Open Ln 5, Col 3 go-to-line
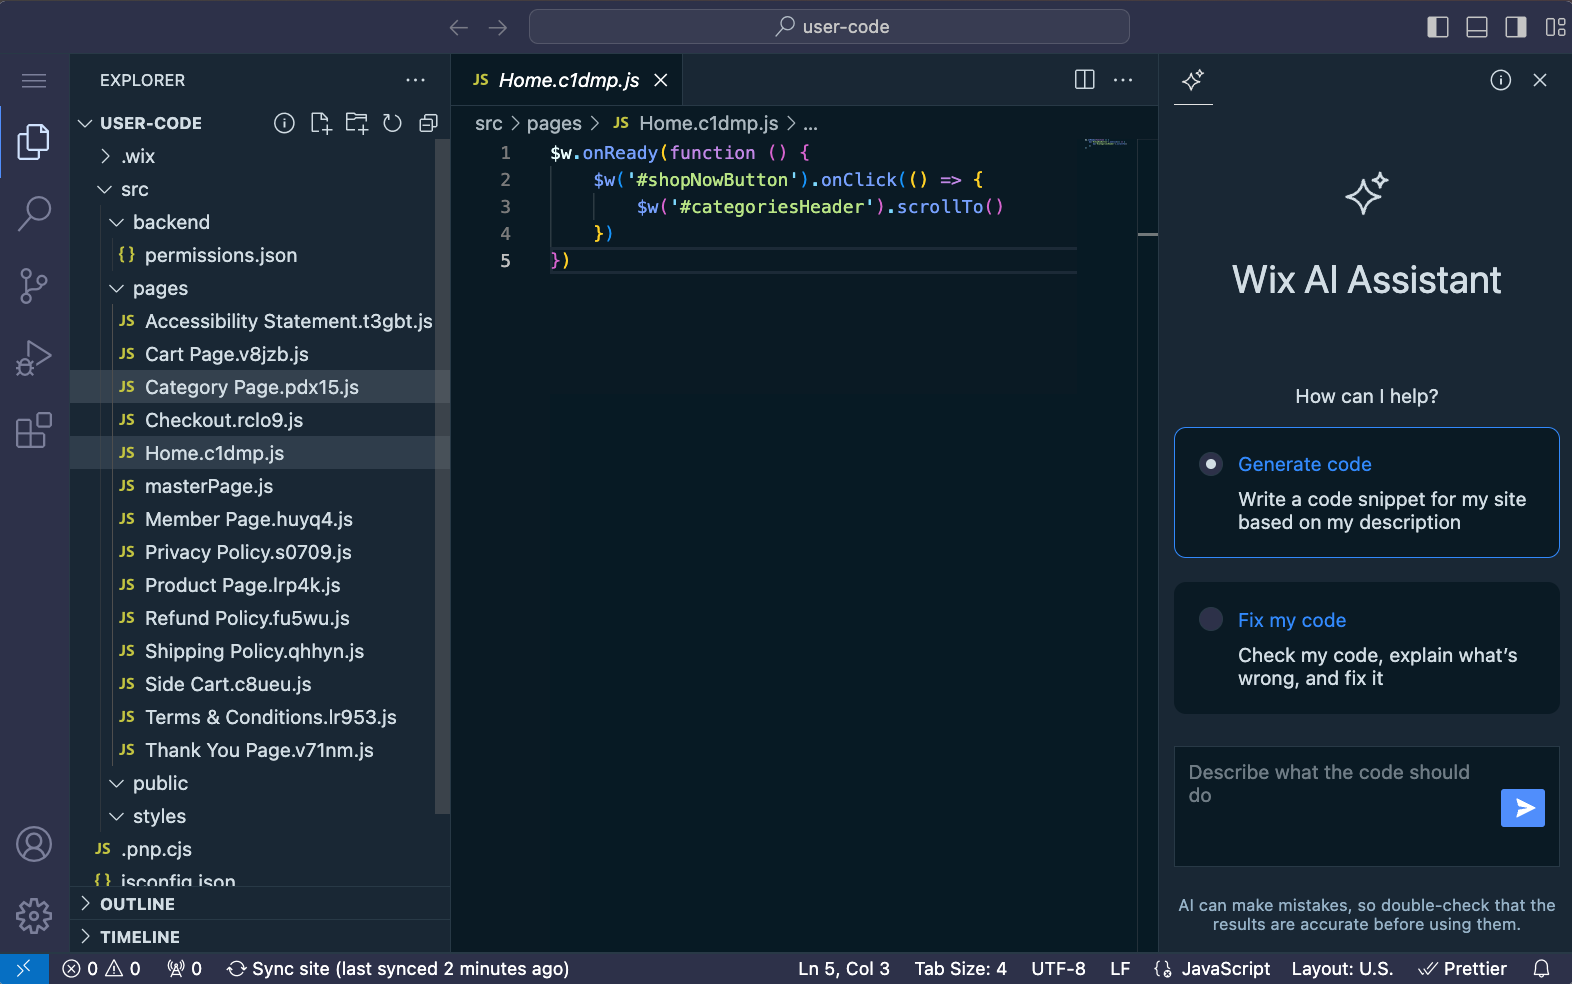 click(843, 968)
